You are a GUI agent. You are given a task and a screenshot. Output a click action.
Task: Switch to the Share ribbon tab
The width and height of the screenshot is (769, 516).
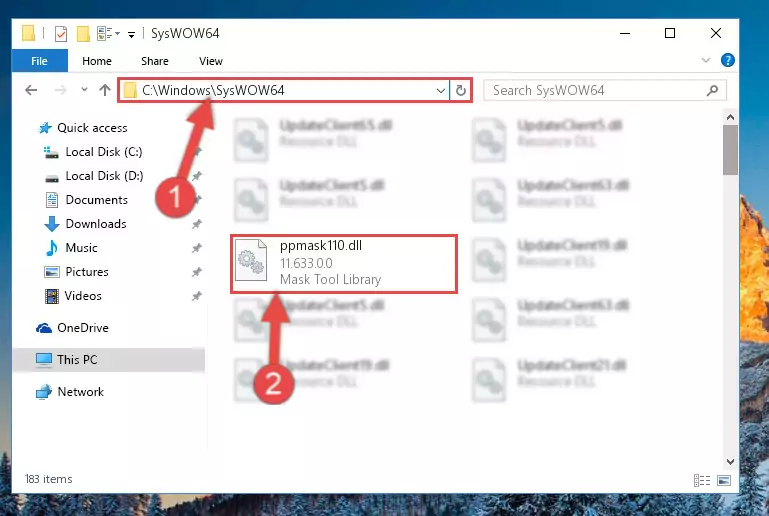(x=154, y=61)
